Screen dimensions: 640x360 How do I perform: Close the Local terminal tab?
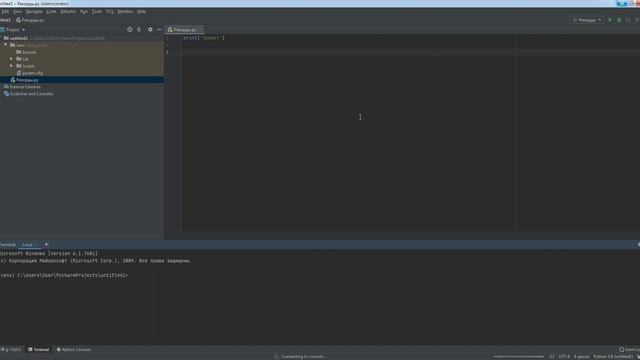click(x=36, y=245)
